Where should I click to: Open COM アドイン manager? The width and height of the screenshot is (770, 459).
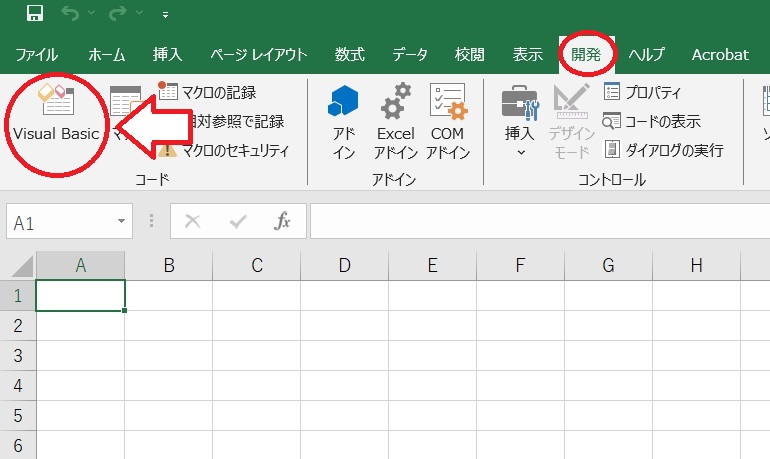pos(447,122)
